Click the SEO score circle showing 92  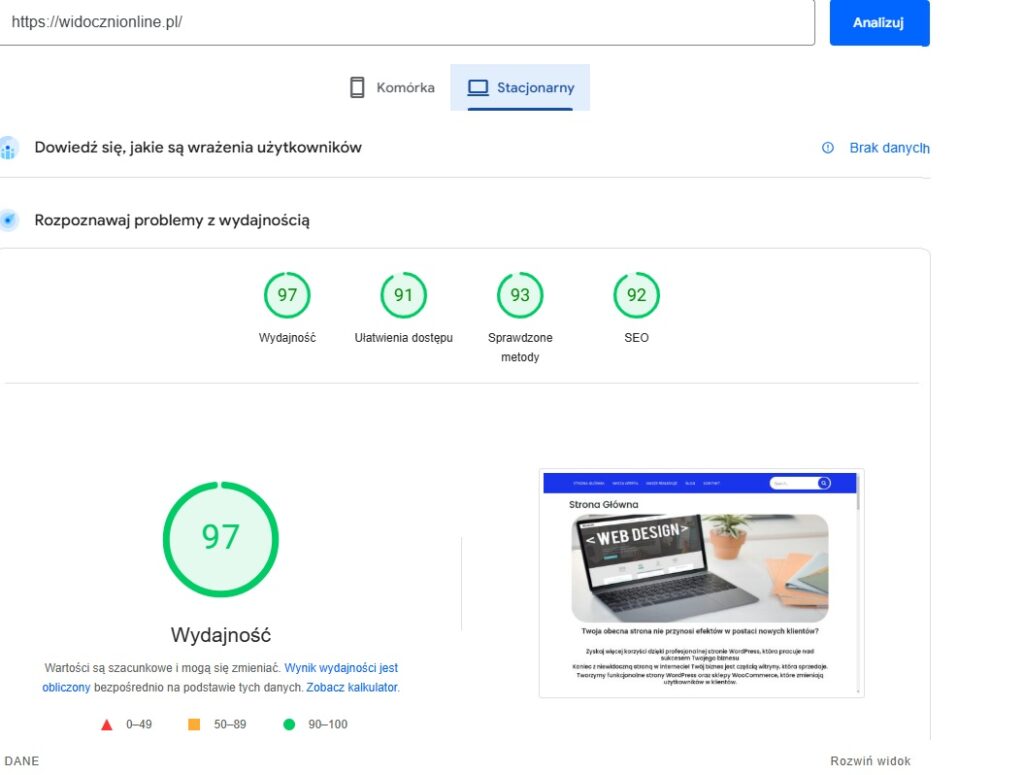(x=636, y=295)
